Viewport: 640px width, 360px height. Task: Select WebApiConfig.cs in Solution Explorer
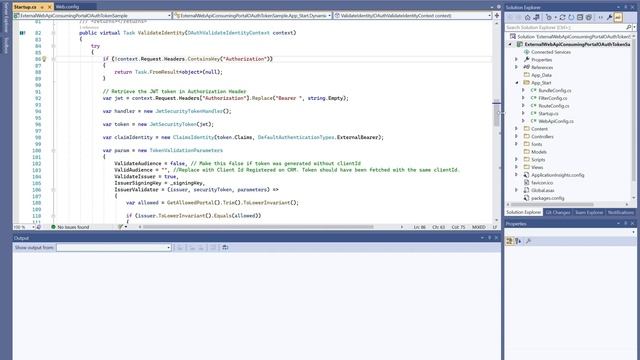point(556,121)
